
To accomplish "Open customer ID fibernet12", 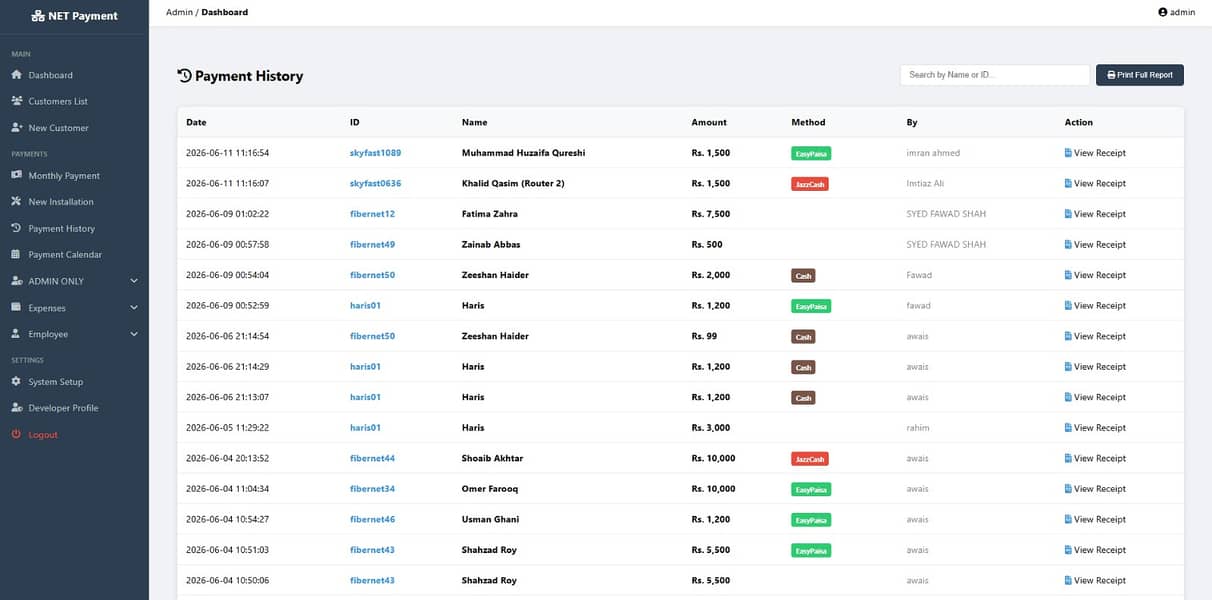I will coord(372,214).
